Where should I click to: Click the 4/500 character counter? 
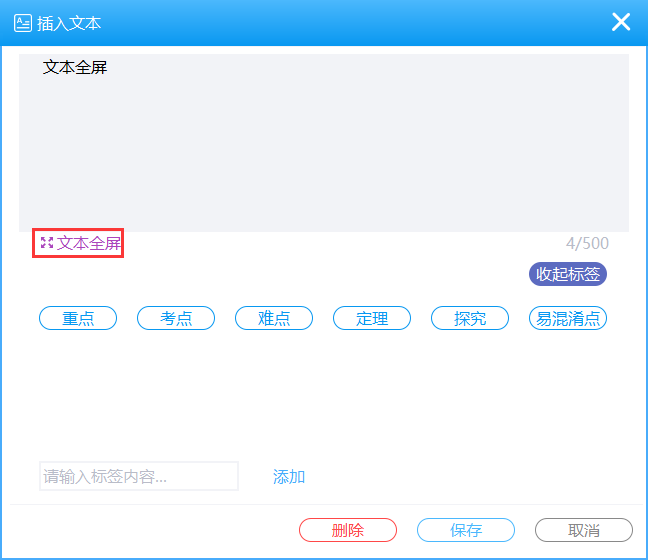point(587,243)
